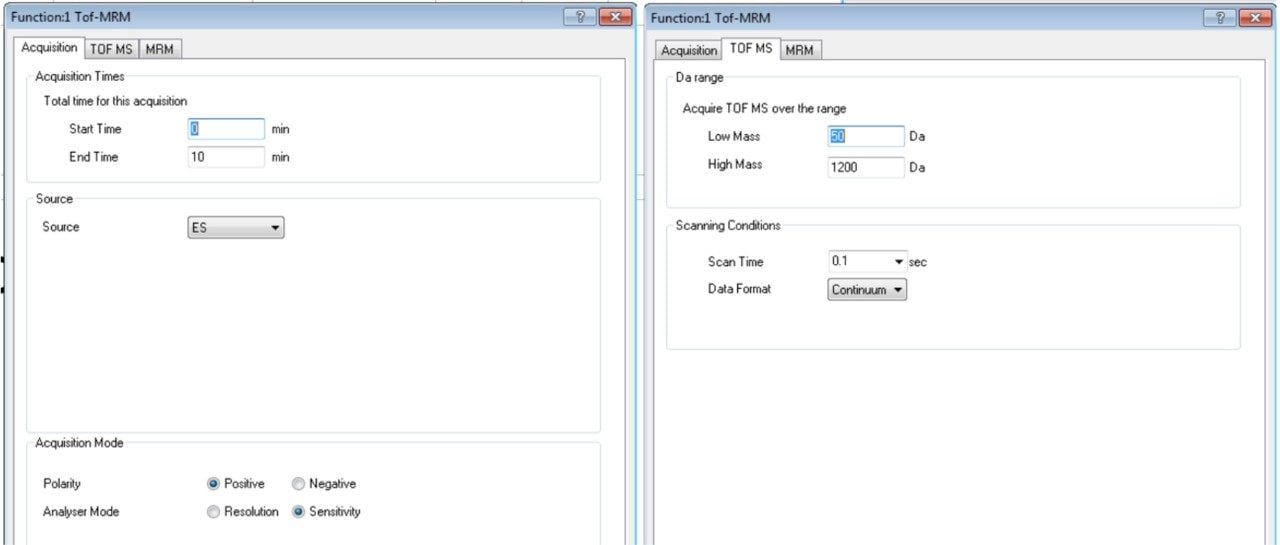The width and height of the screenshot is (1280, 545).
Task: Select Positive polarity radio button
Action: pos(213,484)
